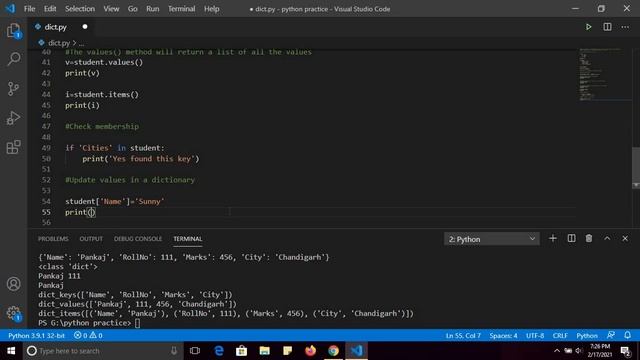
Task: Open Windows Action Center notifications icon
Action: (x=625, y=351)
